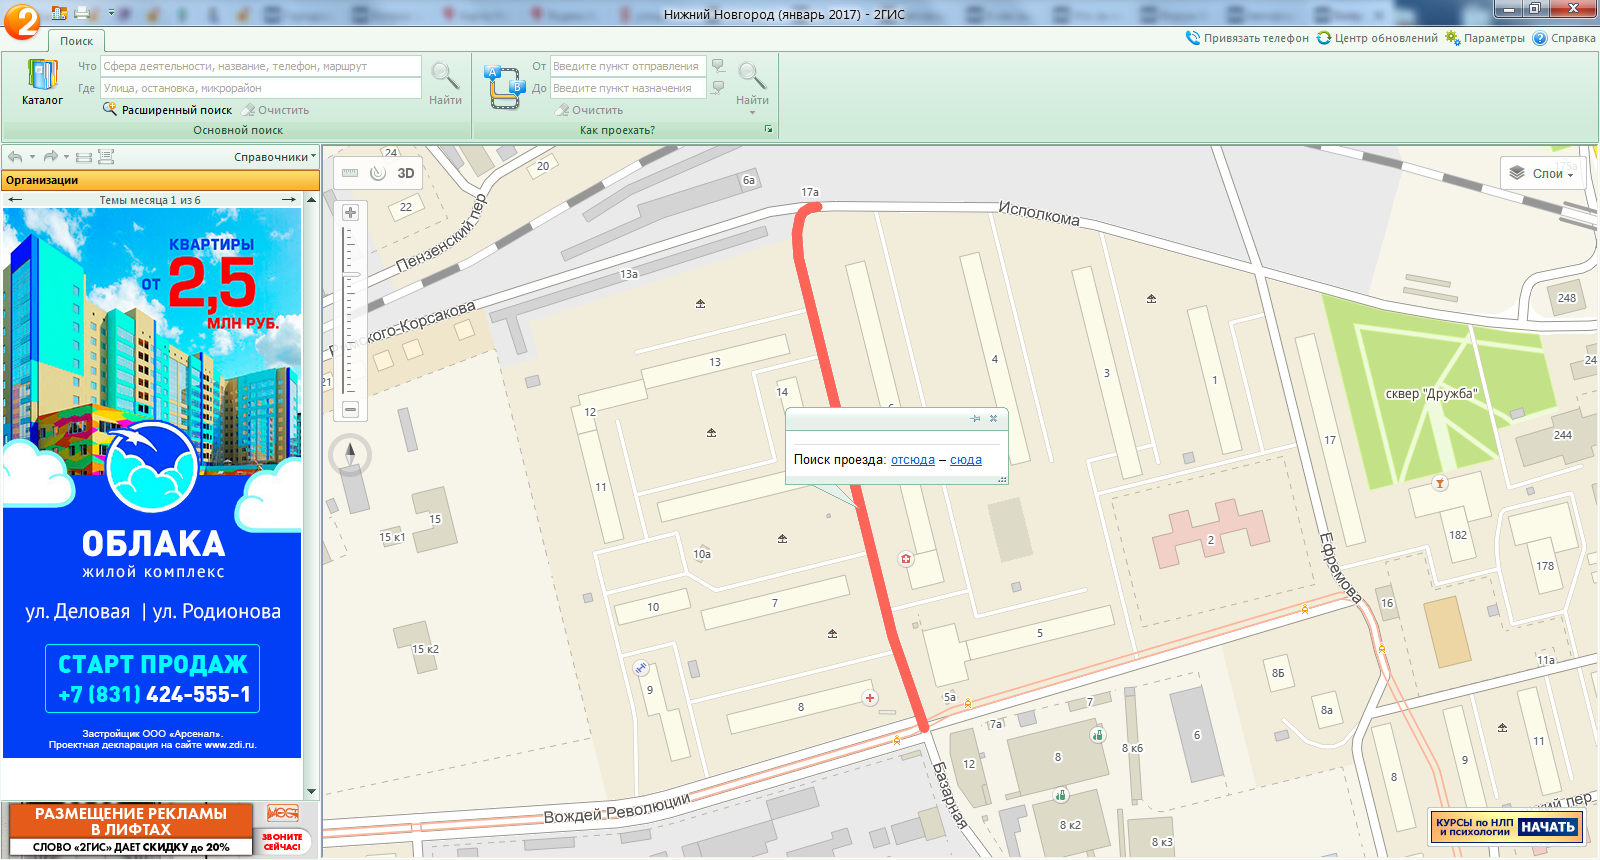Image resolution: width=1600 pixels, height=860 pixels.
Task: Open the Каталог catalog icon
Action: tap(42, 82)
